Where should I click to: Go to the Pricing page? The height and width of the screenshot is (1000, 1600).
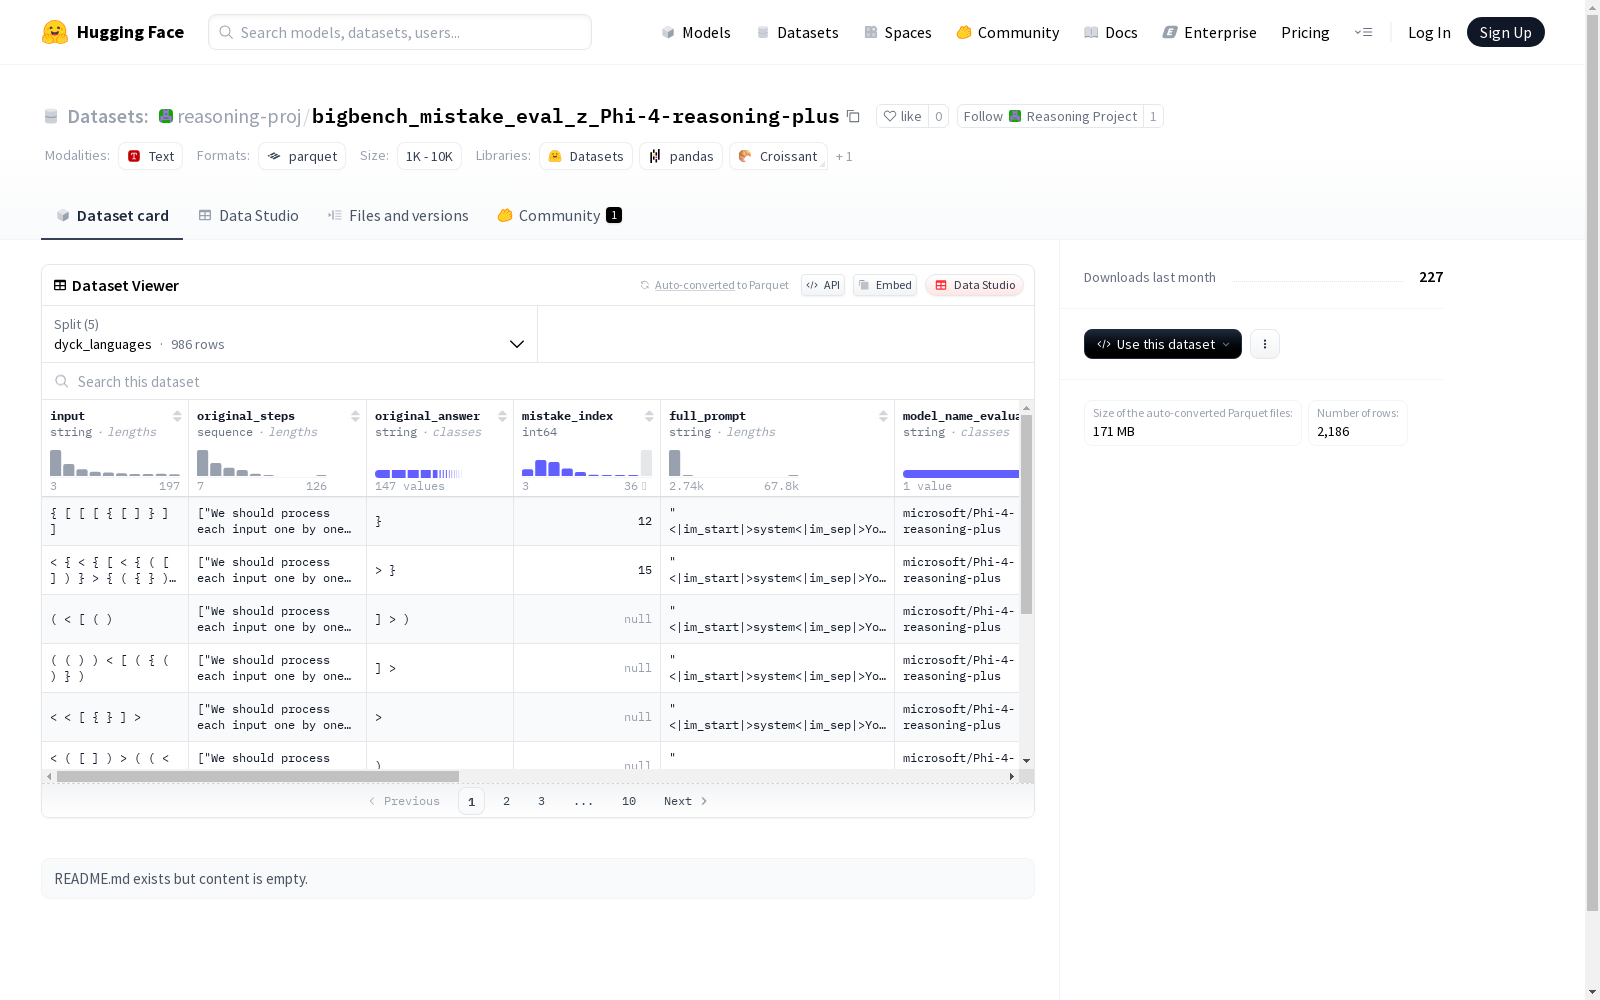tap(1305, 32)
